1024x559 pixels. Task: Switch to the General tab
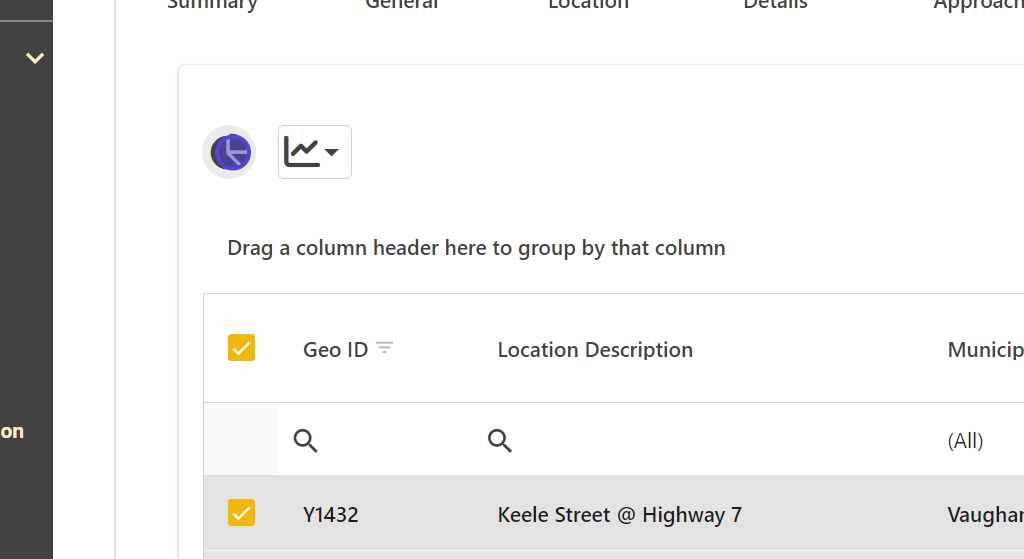[402, 4]
